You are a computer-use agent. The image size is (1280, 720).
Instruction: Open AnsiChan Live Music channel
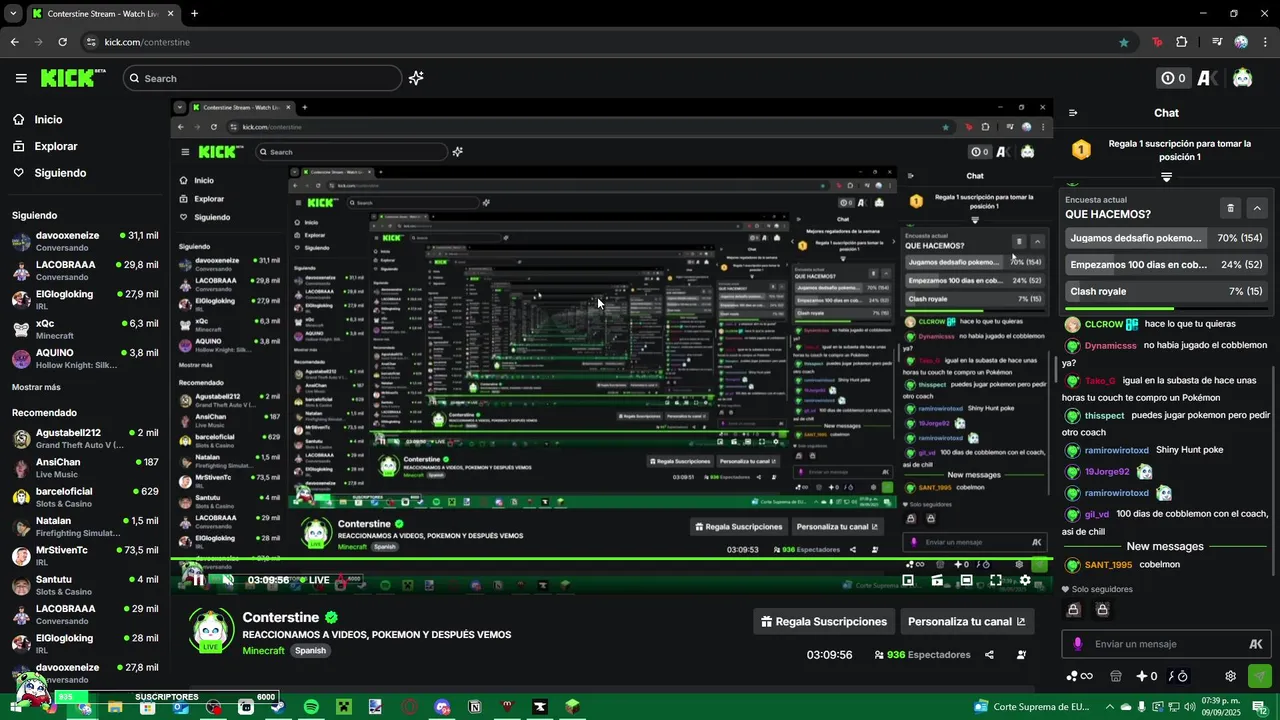tap(85, 467)
